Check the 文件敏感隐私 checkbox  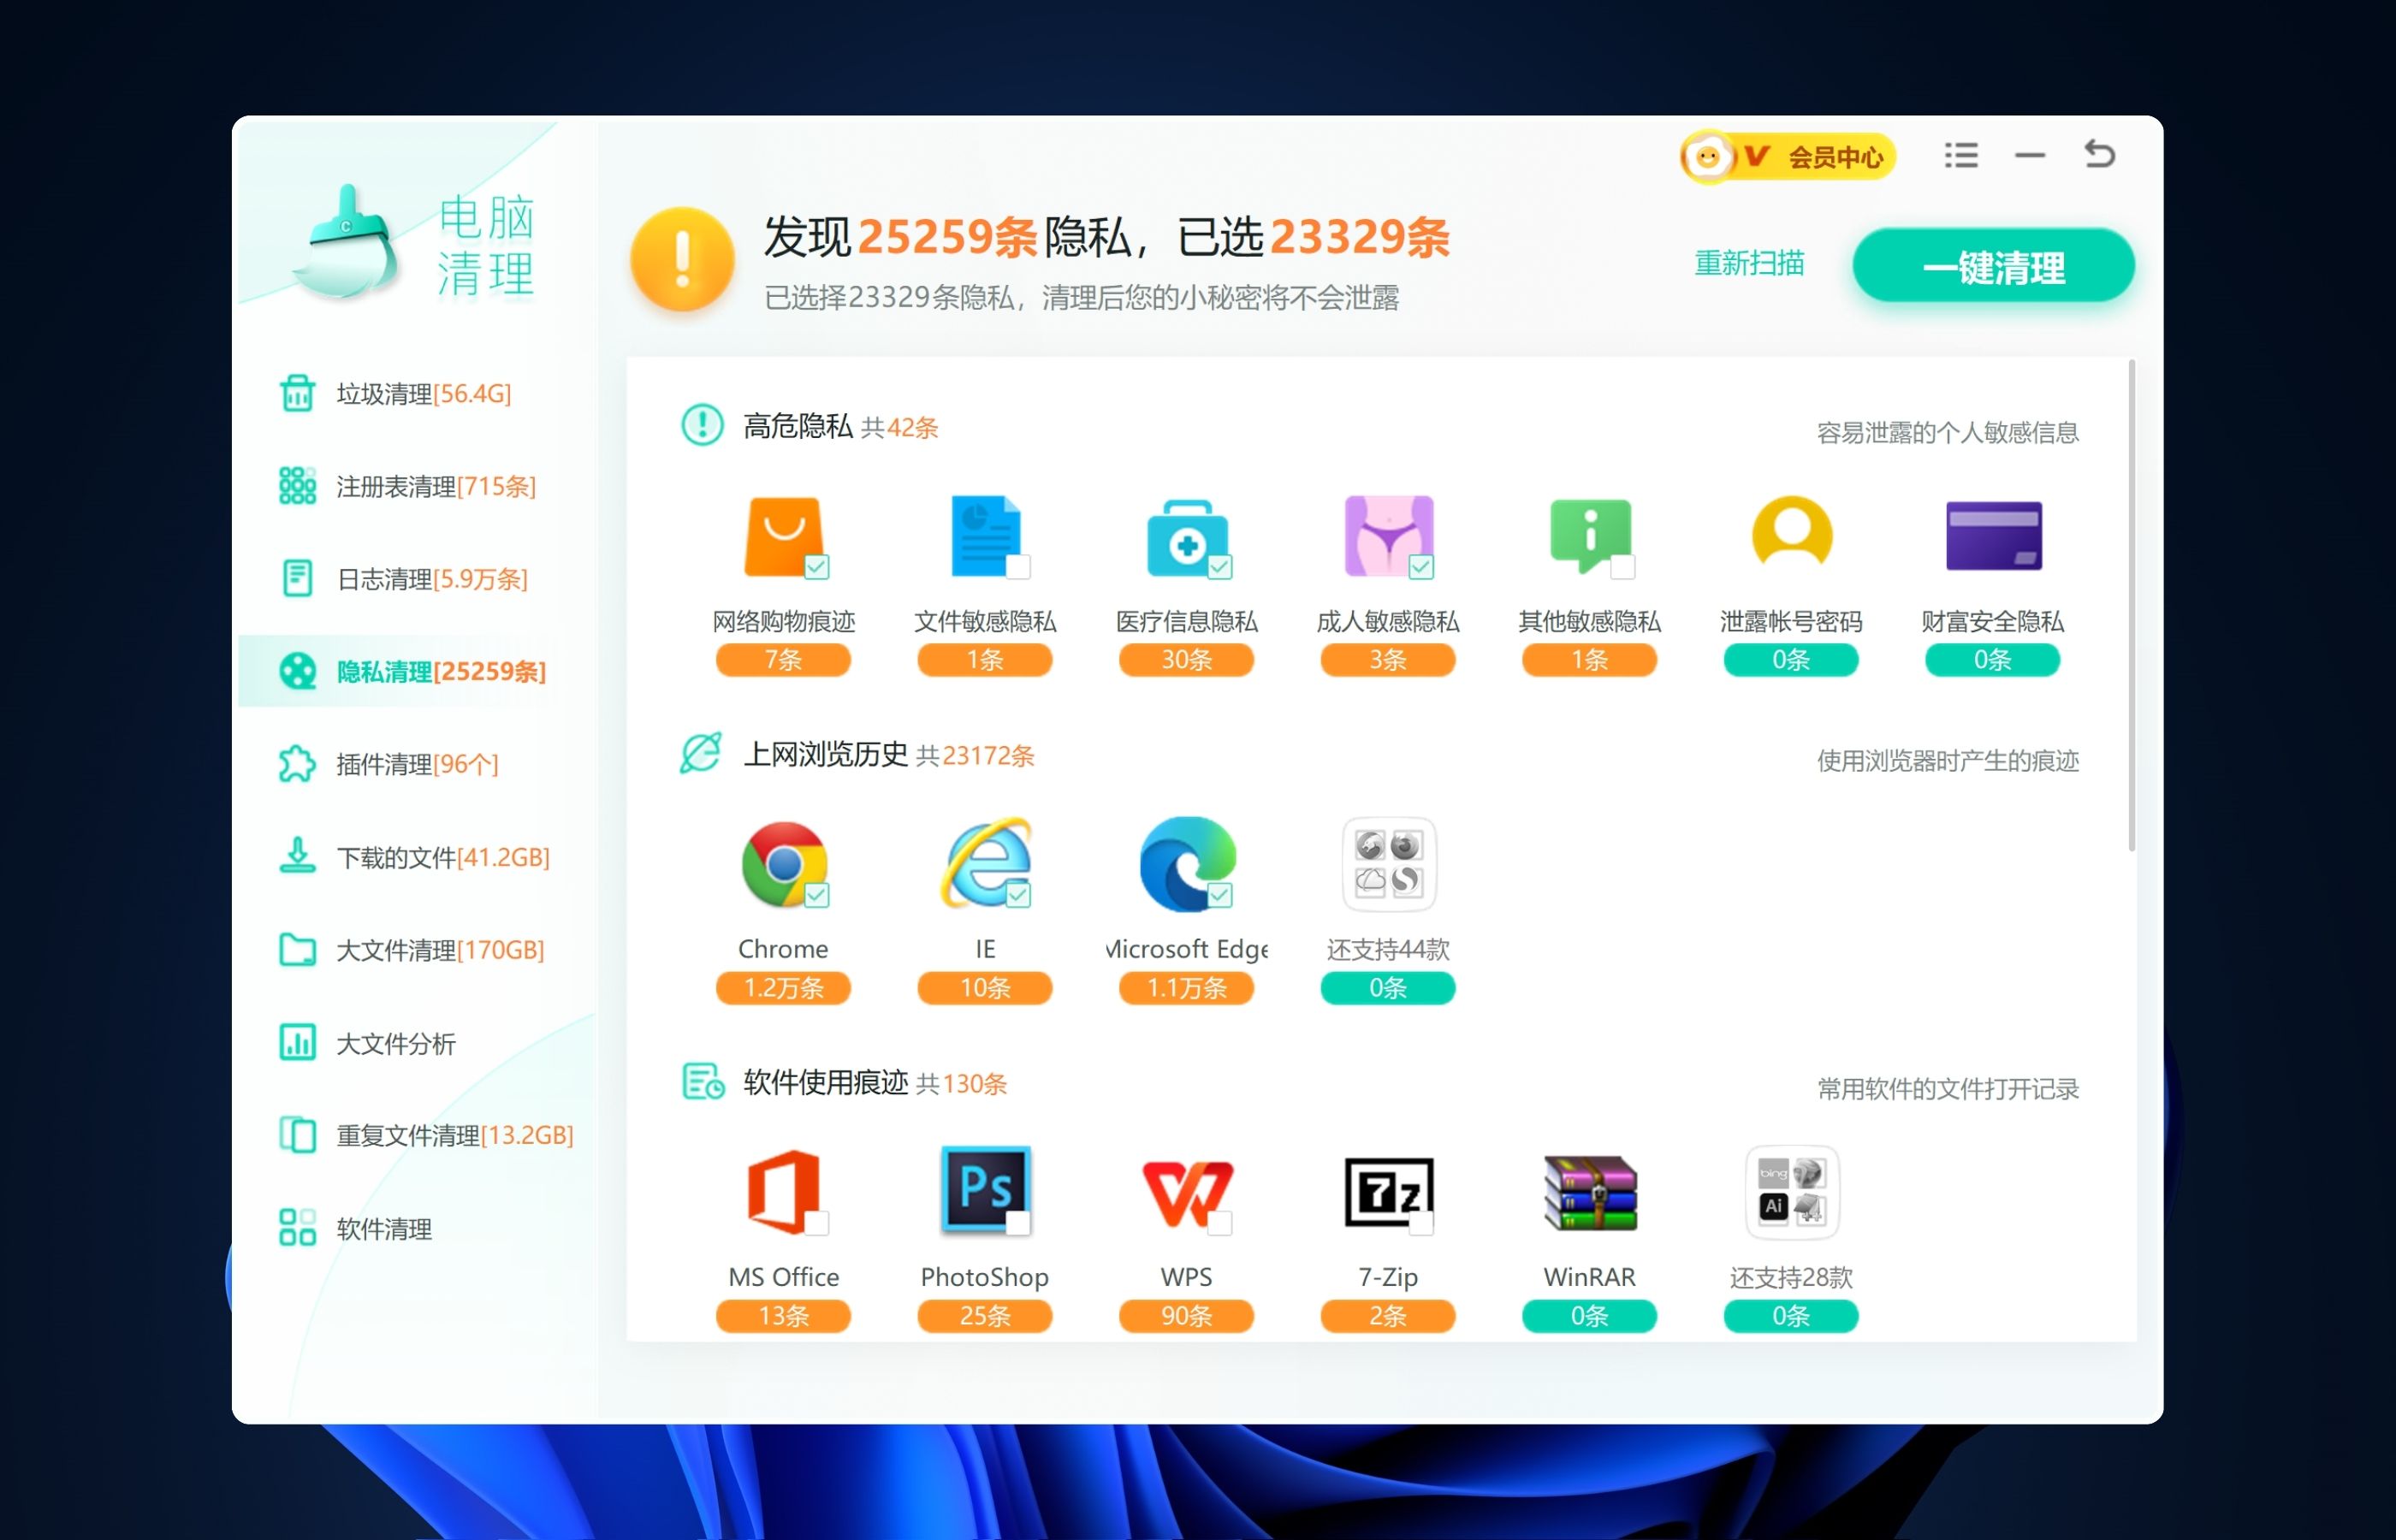1018,567
